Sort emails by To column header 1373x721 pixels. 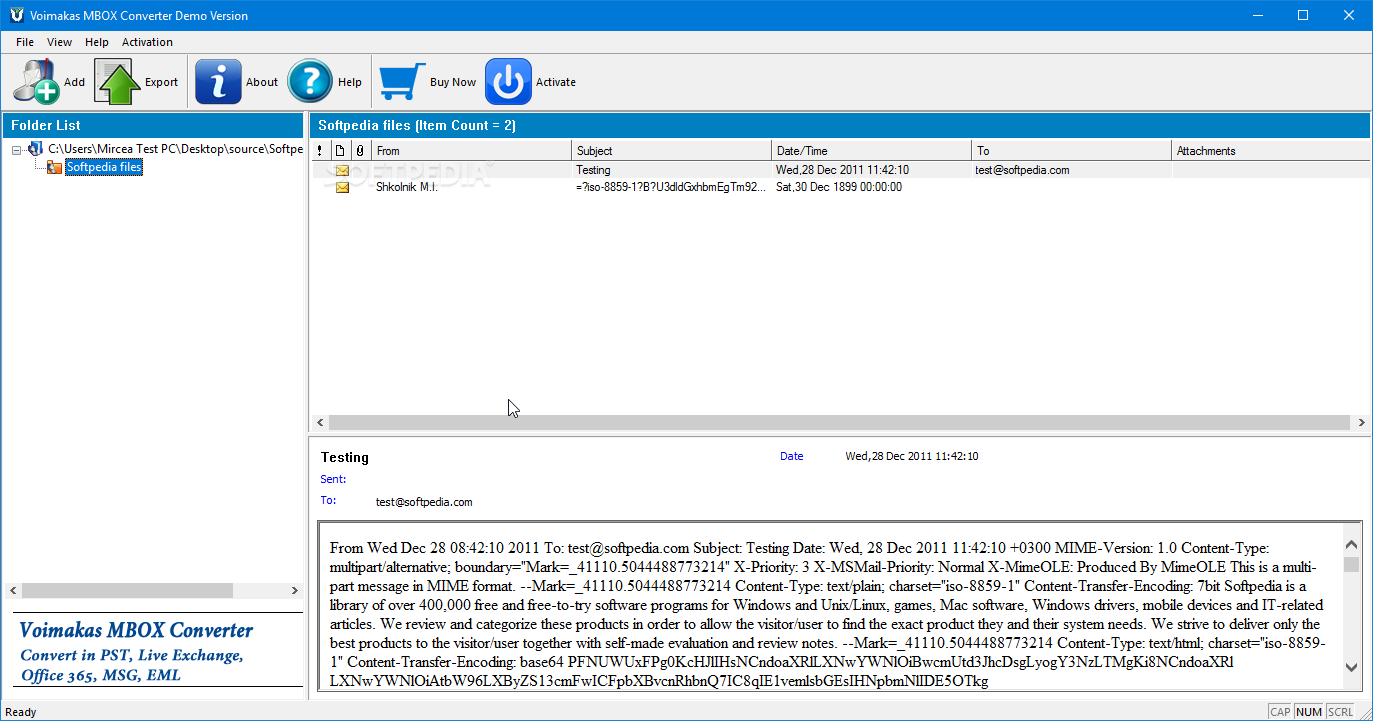(x=1072, y=151)
